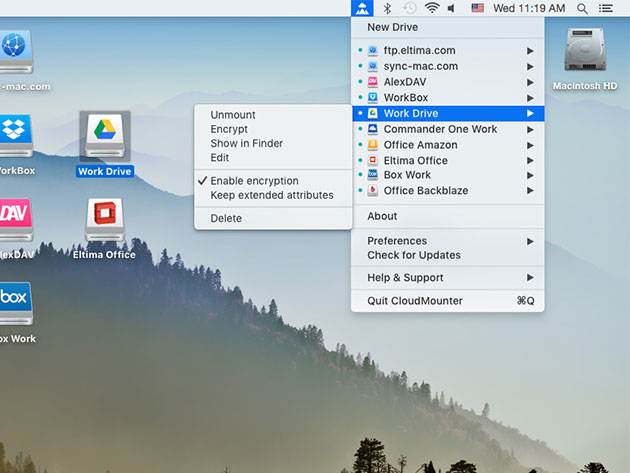
Task: Expand WorkBox submenu arrow
Action: pos(530,98)
